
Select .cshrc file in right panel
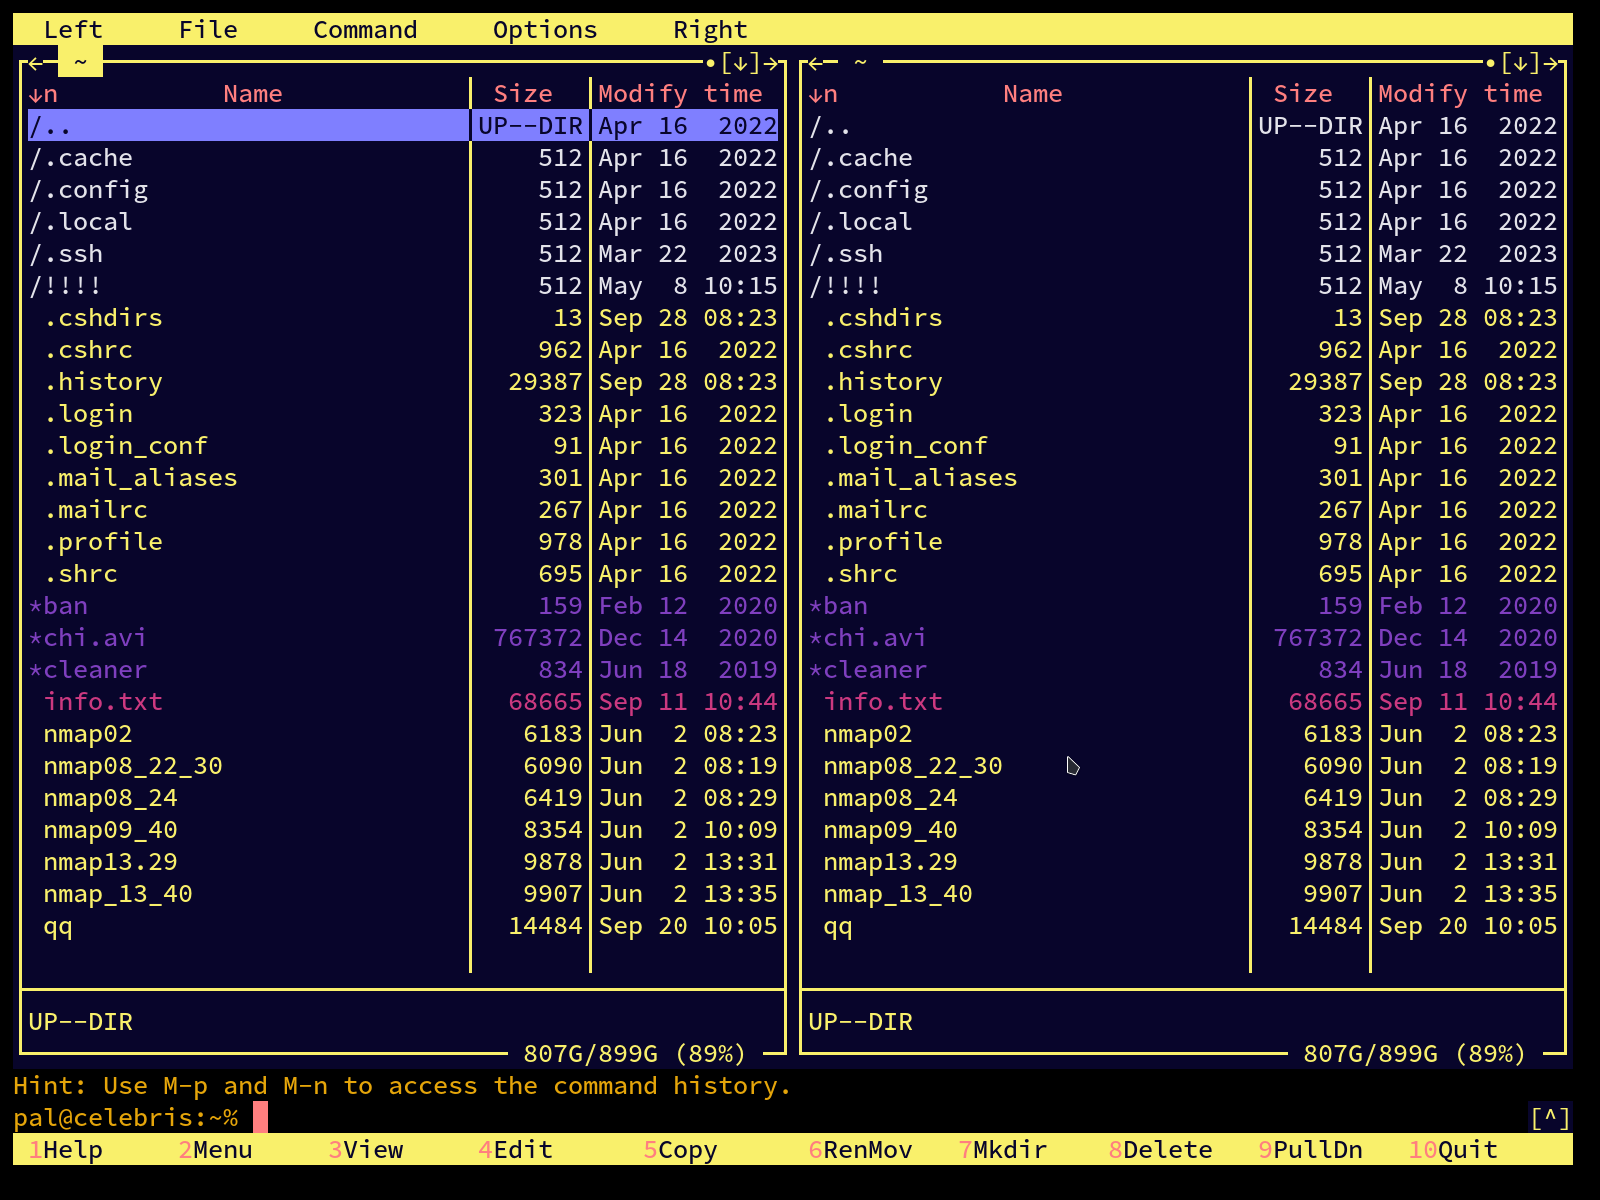click(1183, 350)
